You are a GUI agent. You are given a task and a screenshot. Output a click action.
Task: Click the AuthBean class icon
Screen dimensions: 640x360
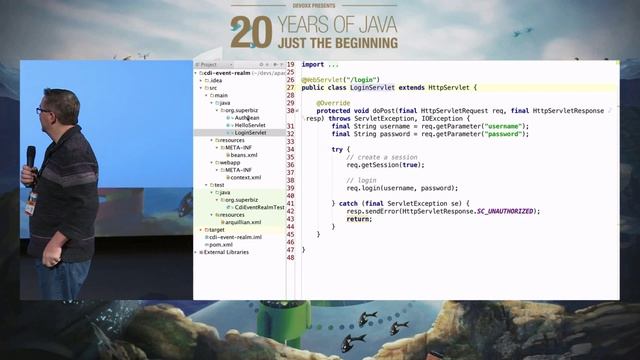point(229,118)
